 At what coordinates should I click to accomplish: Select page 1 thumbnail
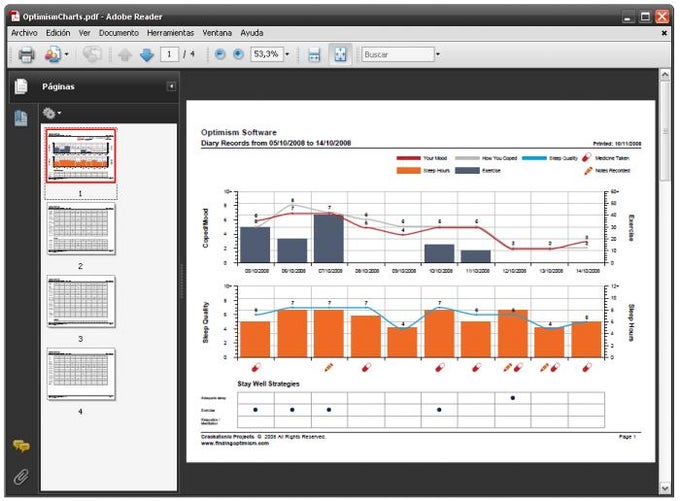pos(81,155)
